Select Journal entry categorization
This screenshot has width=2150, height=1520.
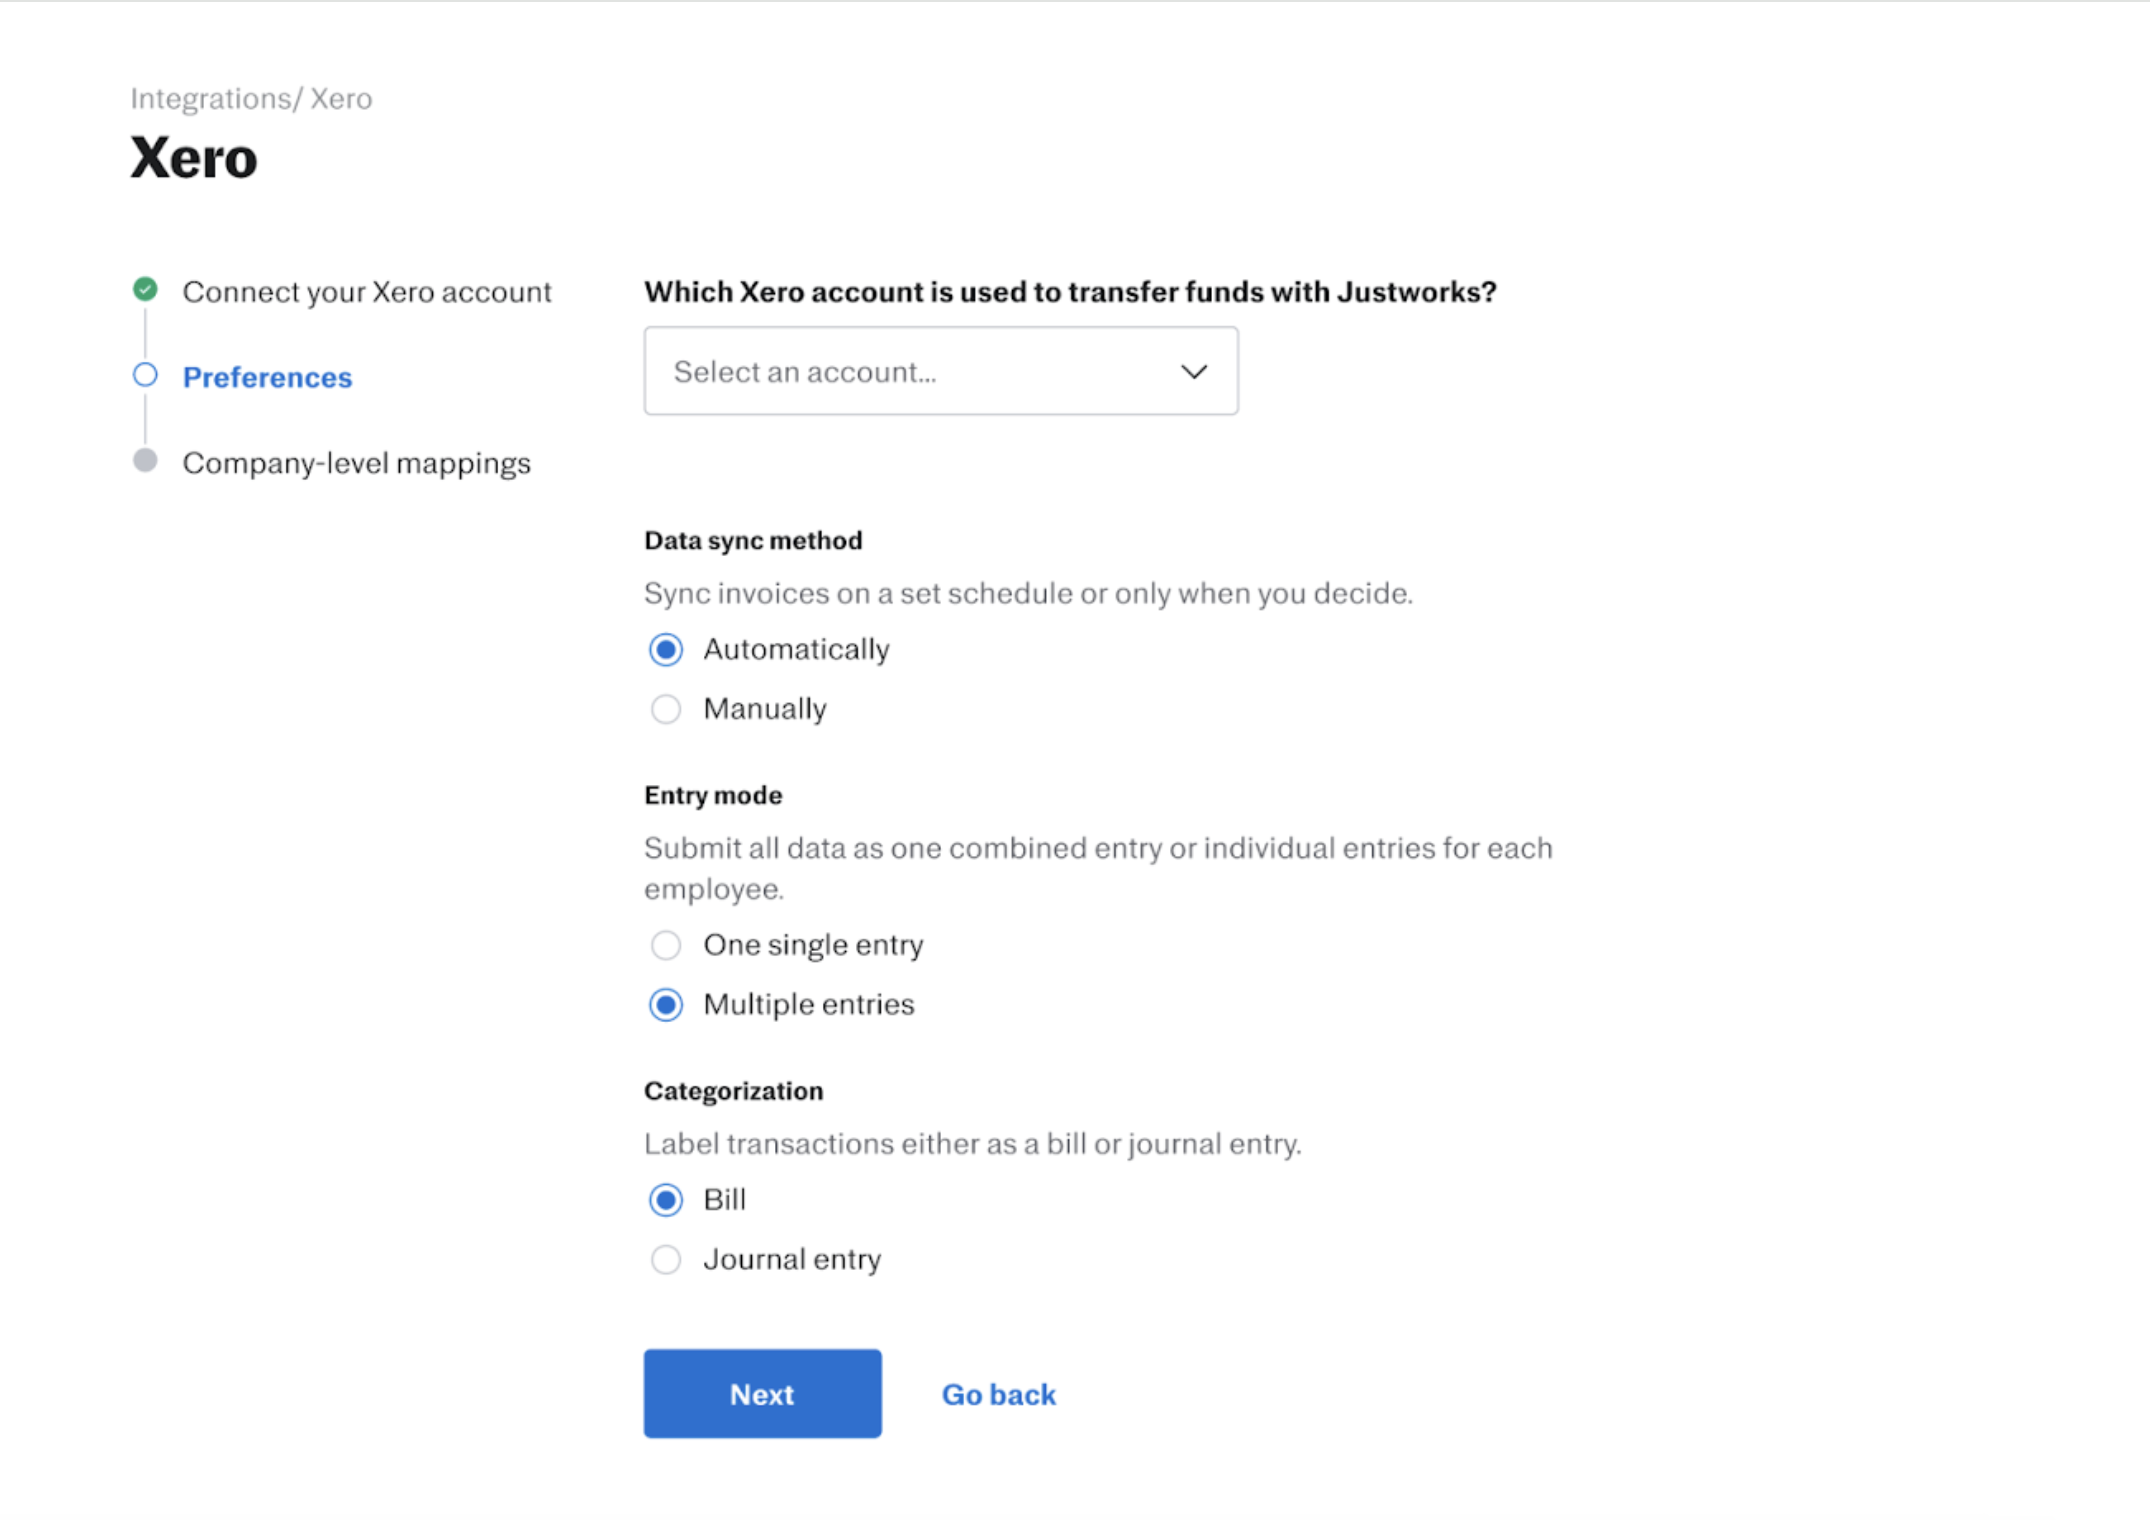point(666,1259)
